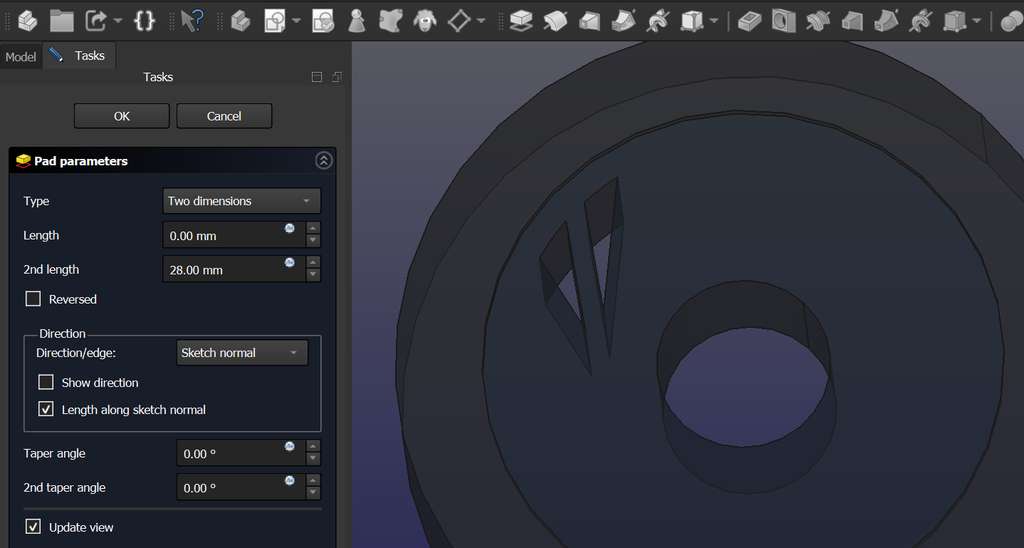Open the Create Sketch dropdown arrow
This screenshot has width=1024, height=548.
pos(296,21)
